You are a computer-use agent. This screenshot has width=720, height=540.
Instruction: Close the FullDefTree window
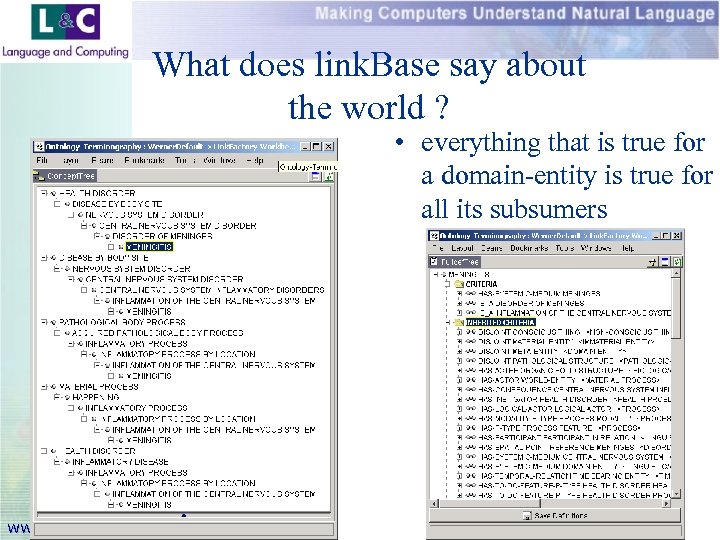point(676,236)
